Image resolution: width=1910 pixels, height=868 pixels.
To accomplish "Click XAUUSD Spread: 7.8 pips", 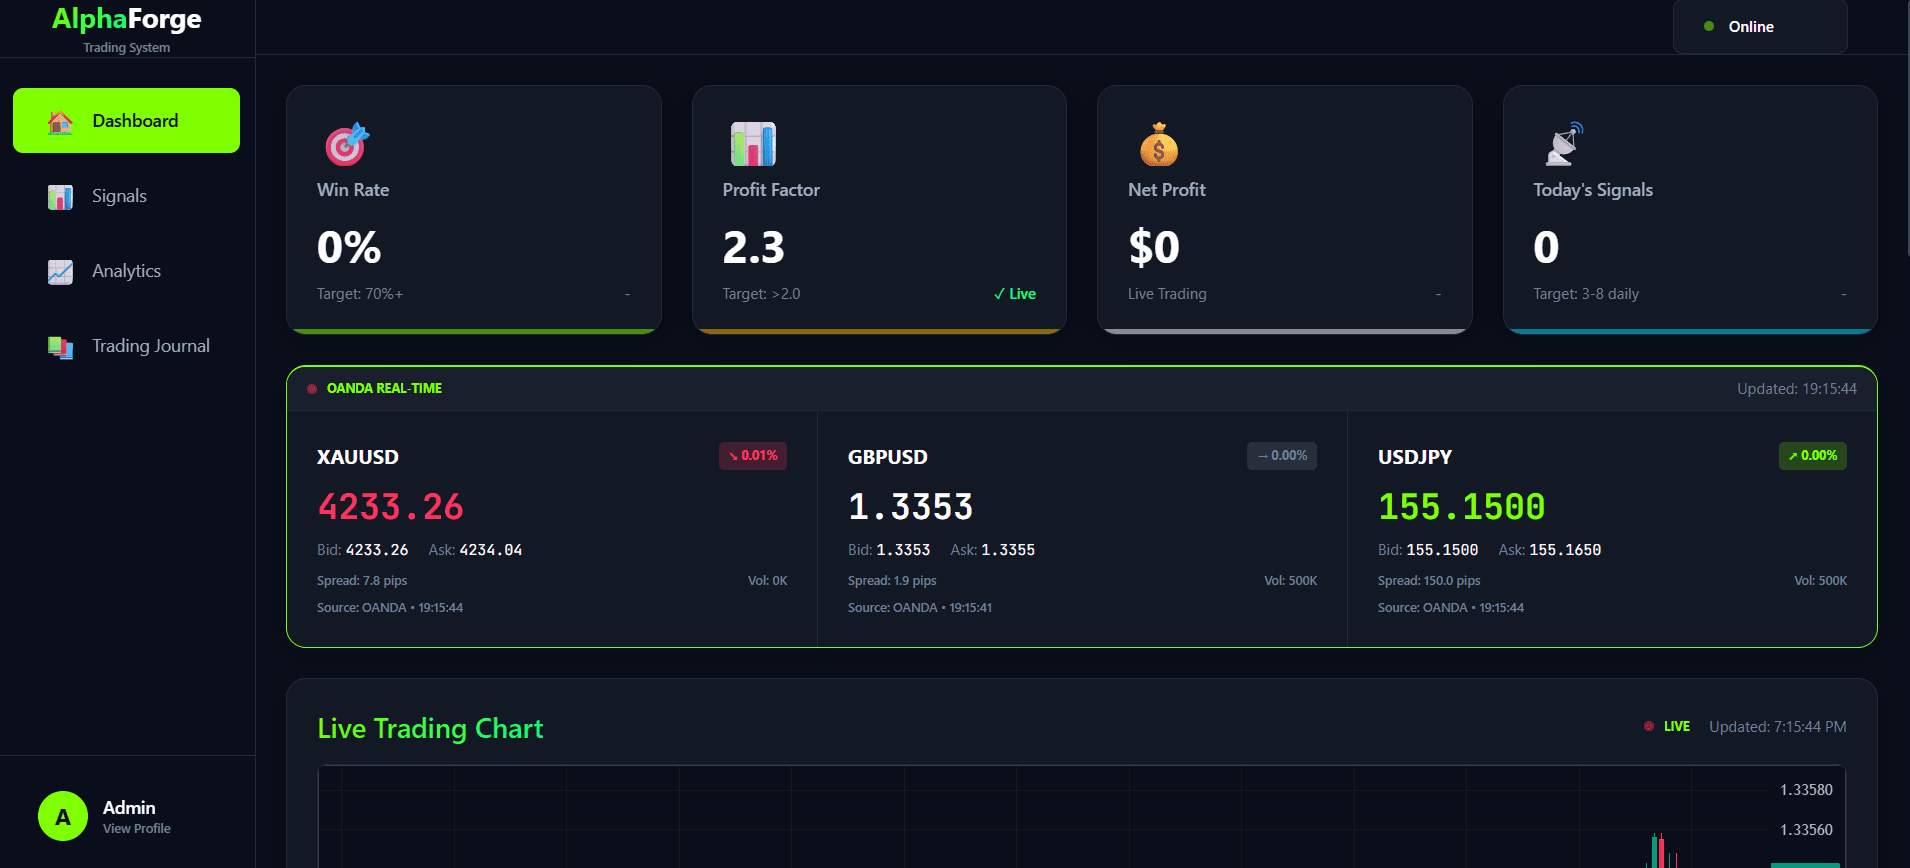I will point(362,581).
